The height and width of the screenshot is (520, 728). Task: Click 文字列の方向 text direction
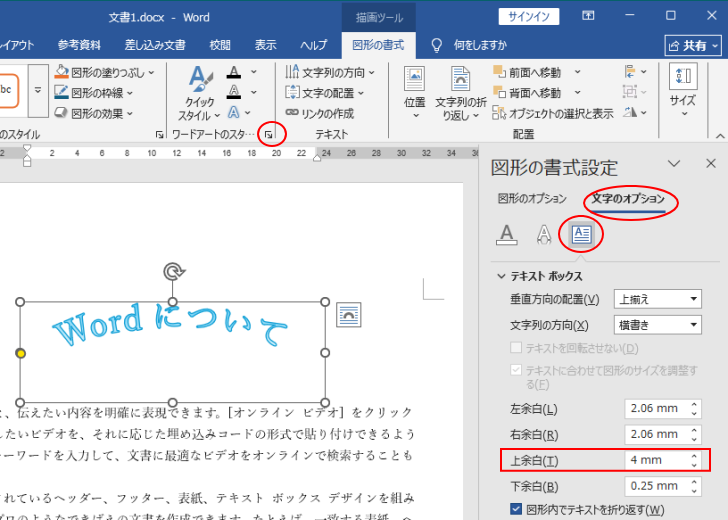click(330, 72)
